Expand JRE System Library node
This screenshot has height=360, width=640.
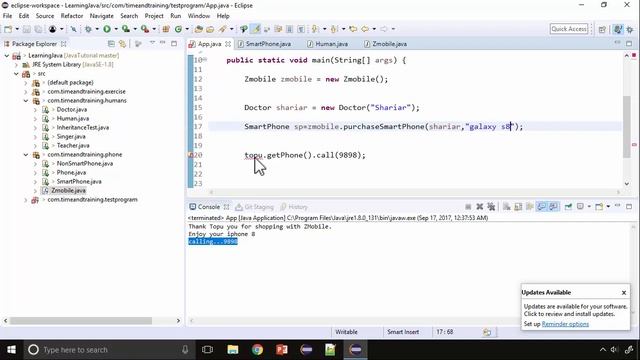[16, 64]
